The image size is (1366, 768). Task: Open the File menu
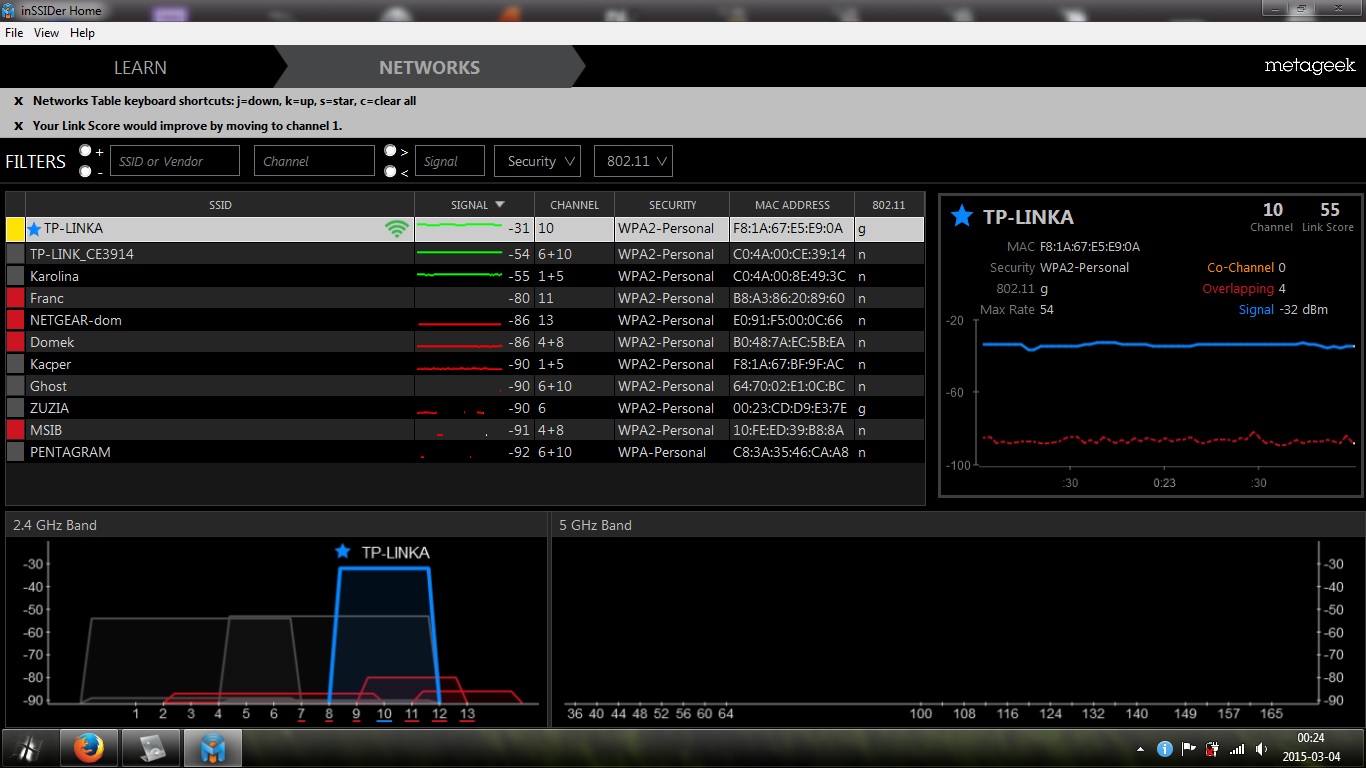[x=14, y=33]
